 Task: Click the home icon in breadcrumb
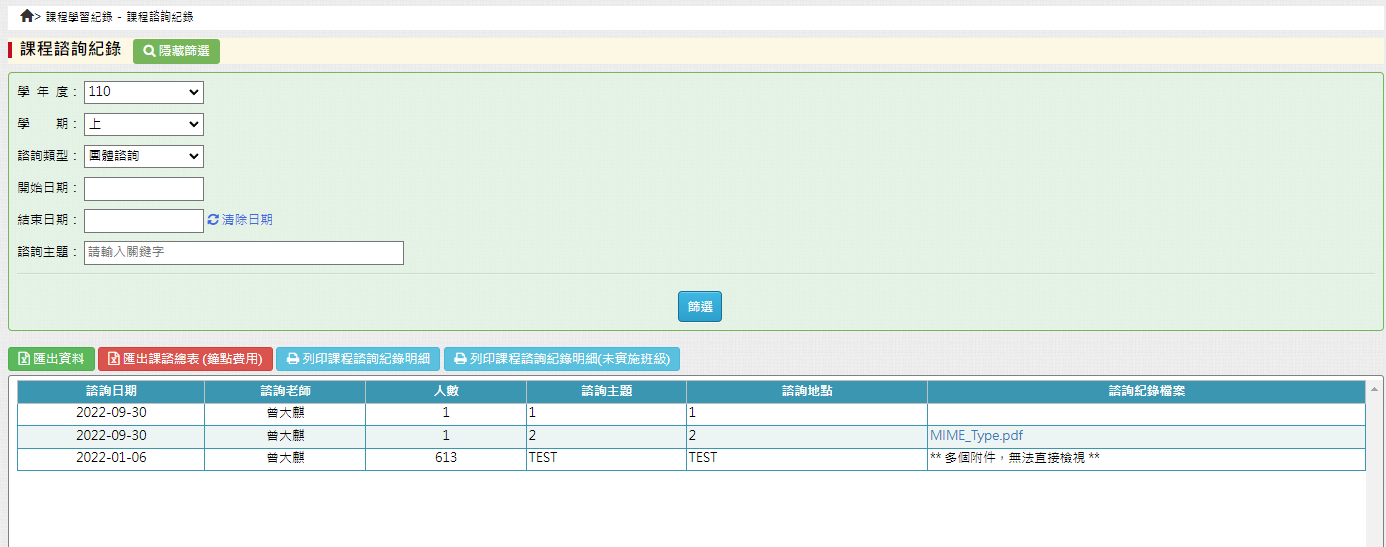pos(26,16)
